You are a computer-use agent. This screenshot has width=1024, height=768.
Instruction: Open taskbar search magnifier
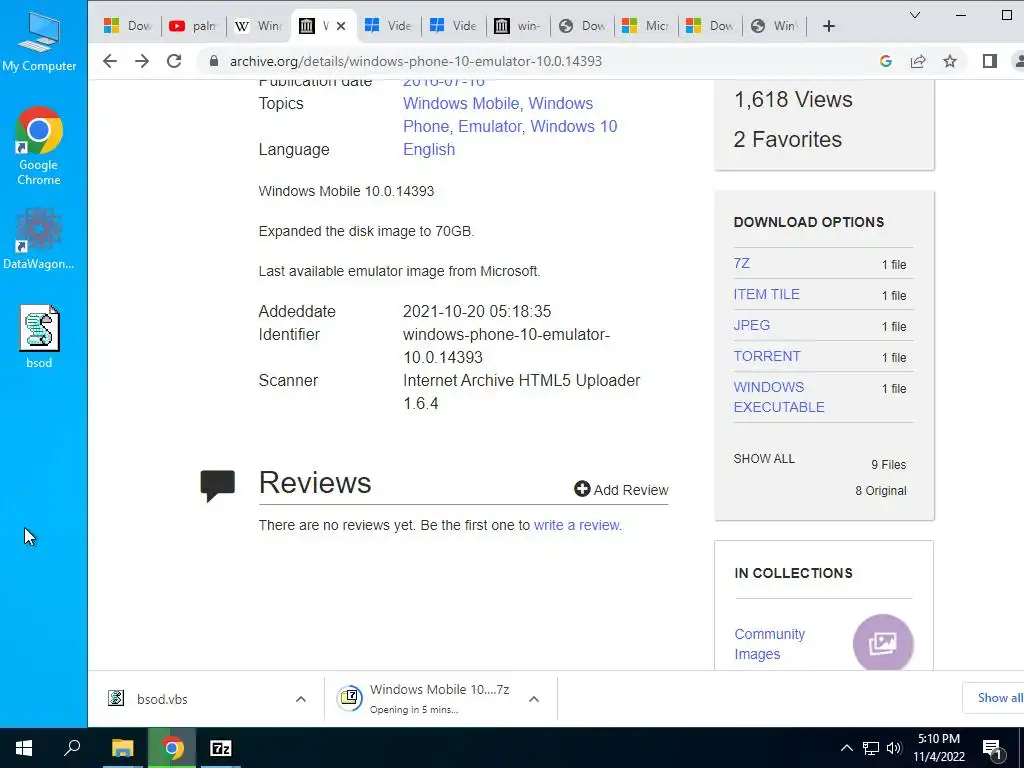[72, 748]
